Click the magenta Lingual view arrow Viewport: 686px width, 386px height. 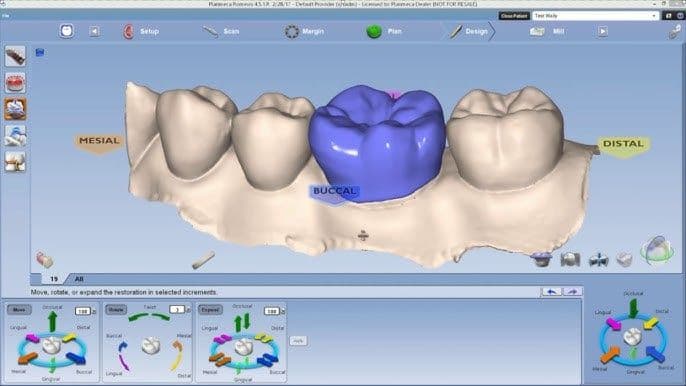(614, 324)
